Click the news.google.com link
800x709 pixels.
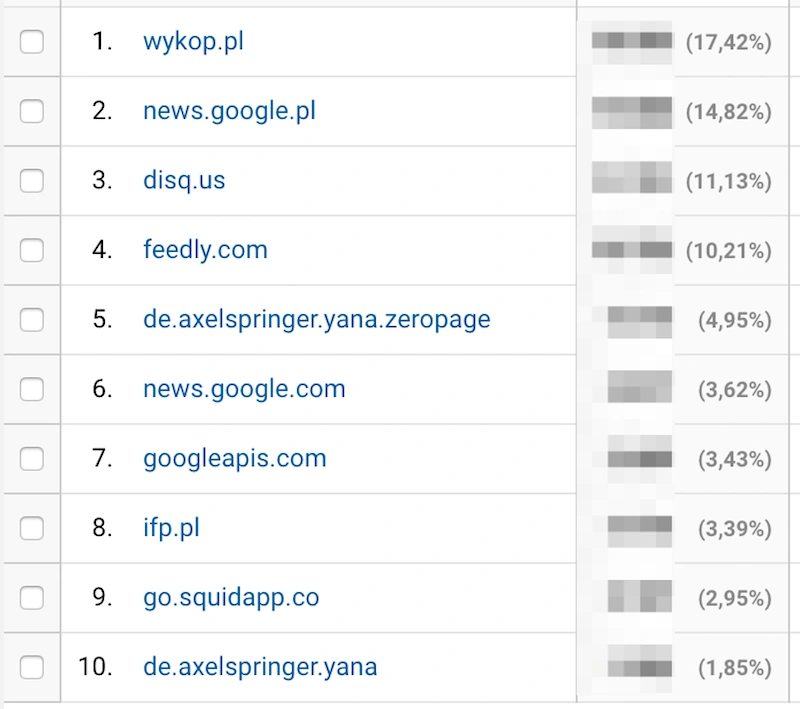[x=244, y=389]
